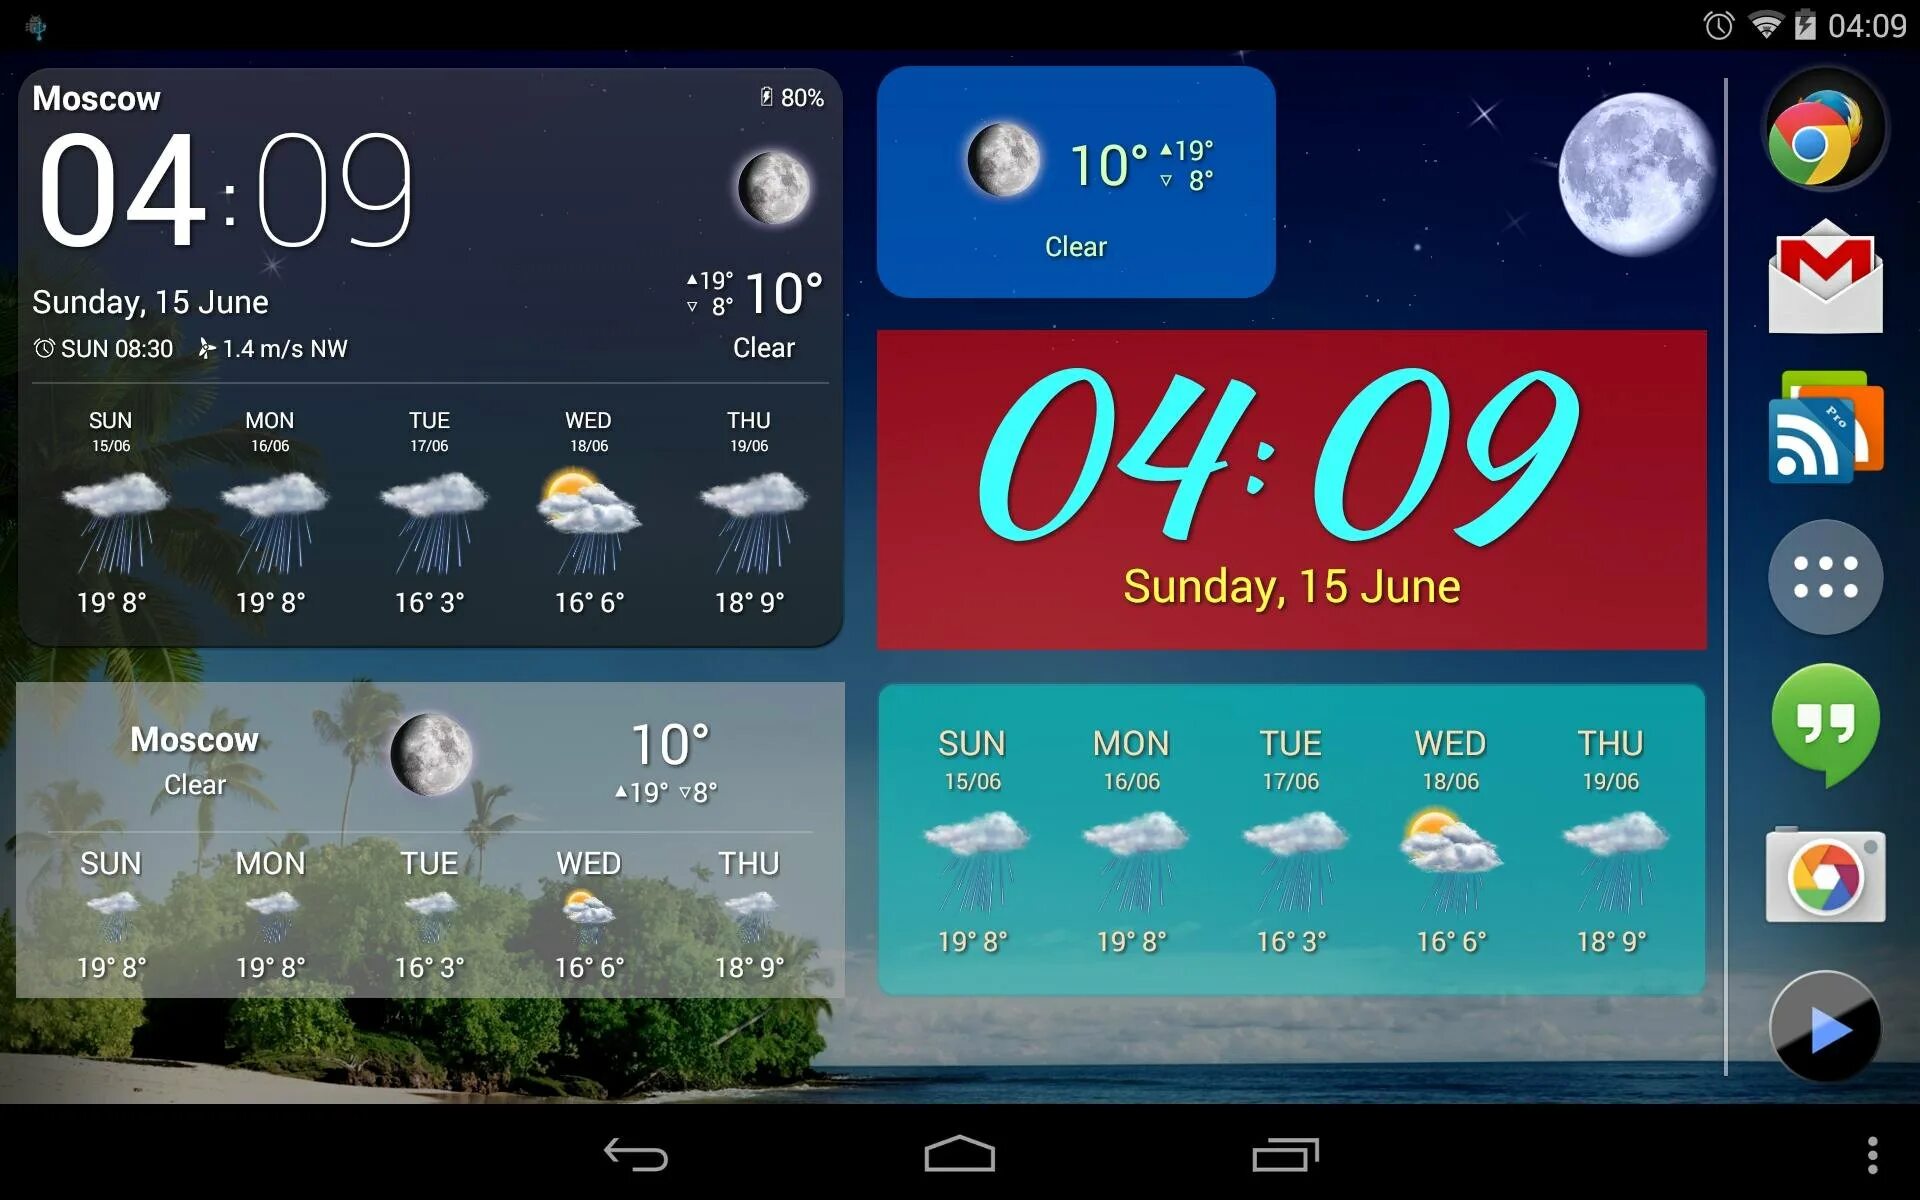Viewport: 1920px width, 1200px height.
Task: Click WiFi icon in status bar
Action: (1757, 19)
